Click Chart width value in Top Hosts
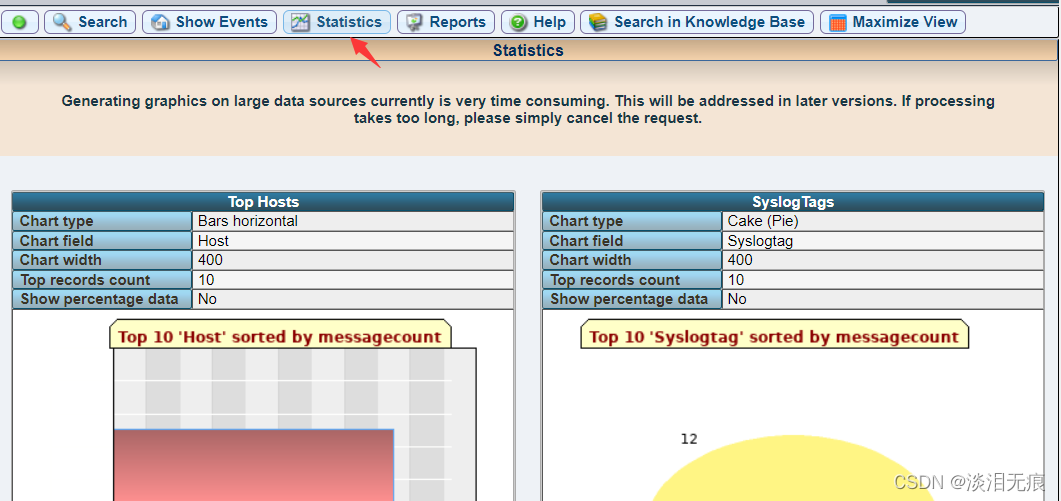1061x501 pixels. point(210,260)
